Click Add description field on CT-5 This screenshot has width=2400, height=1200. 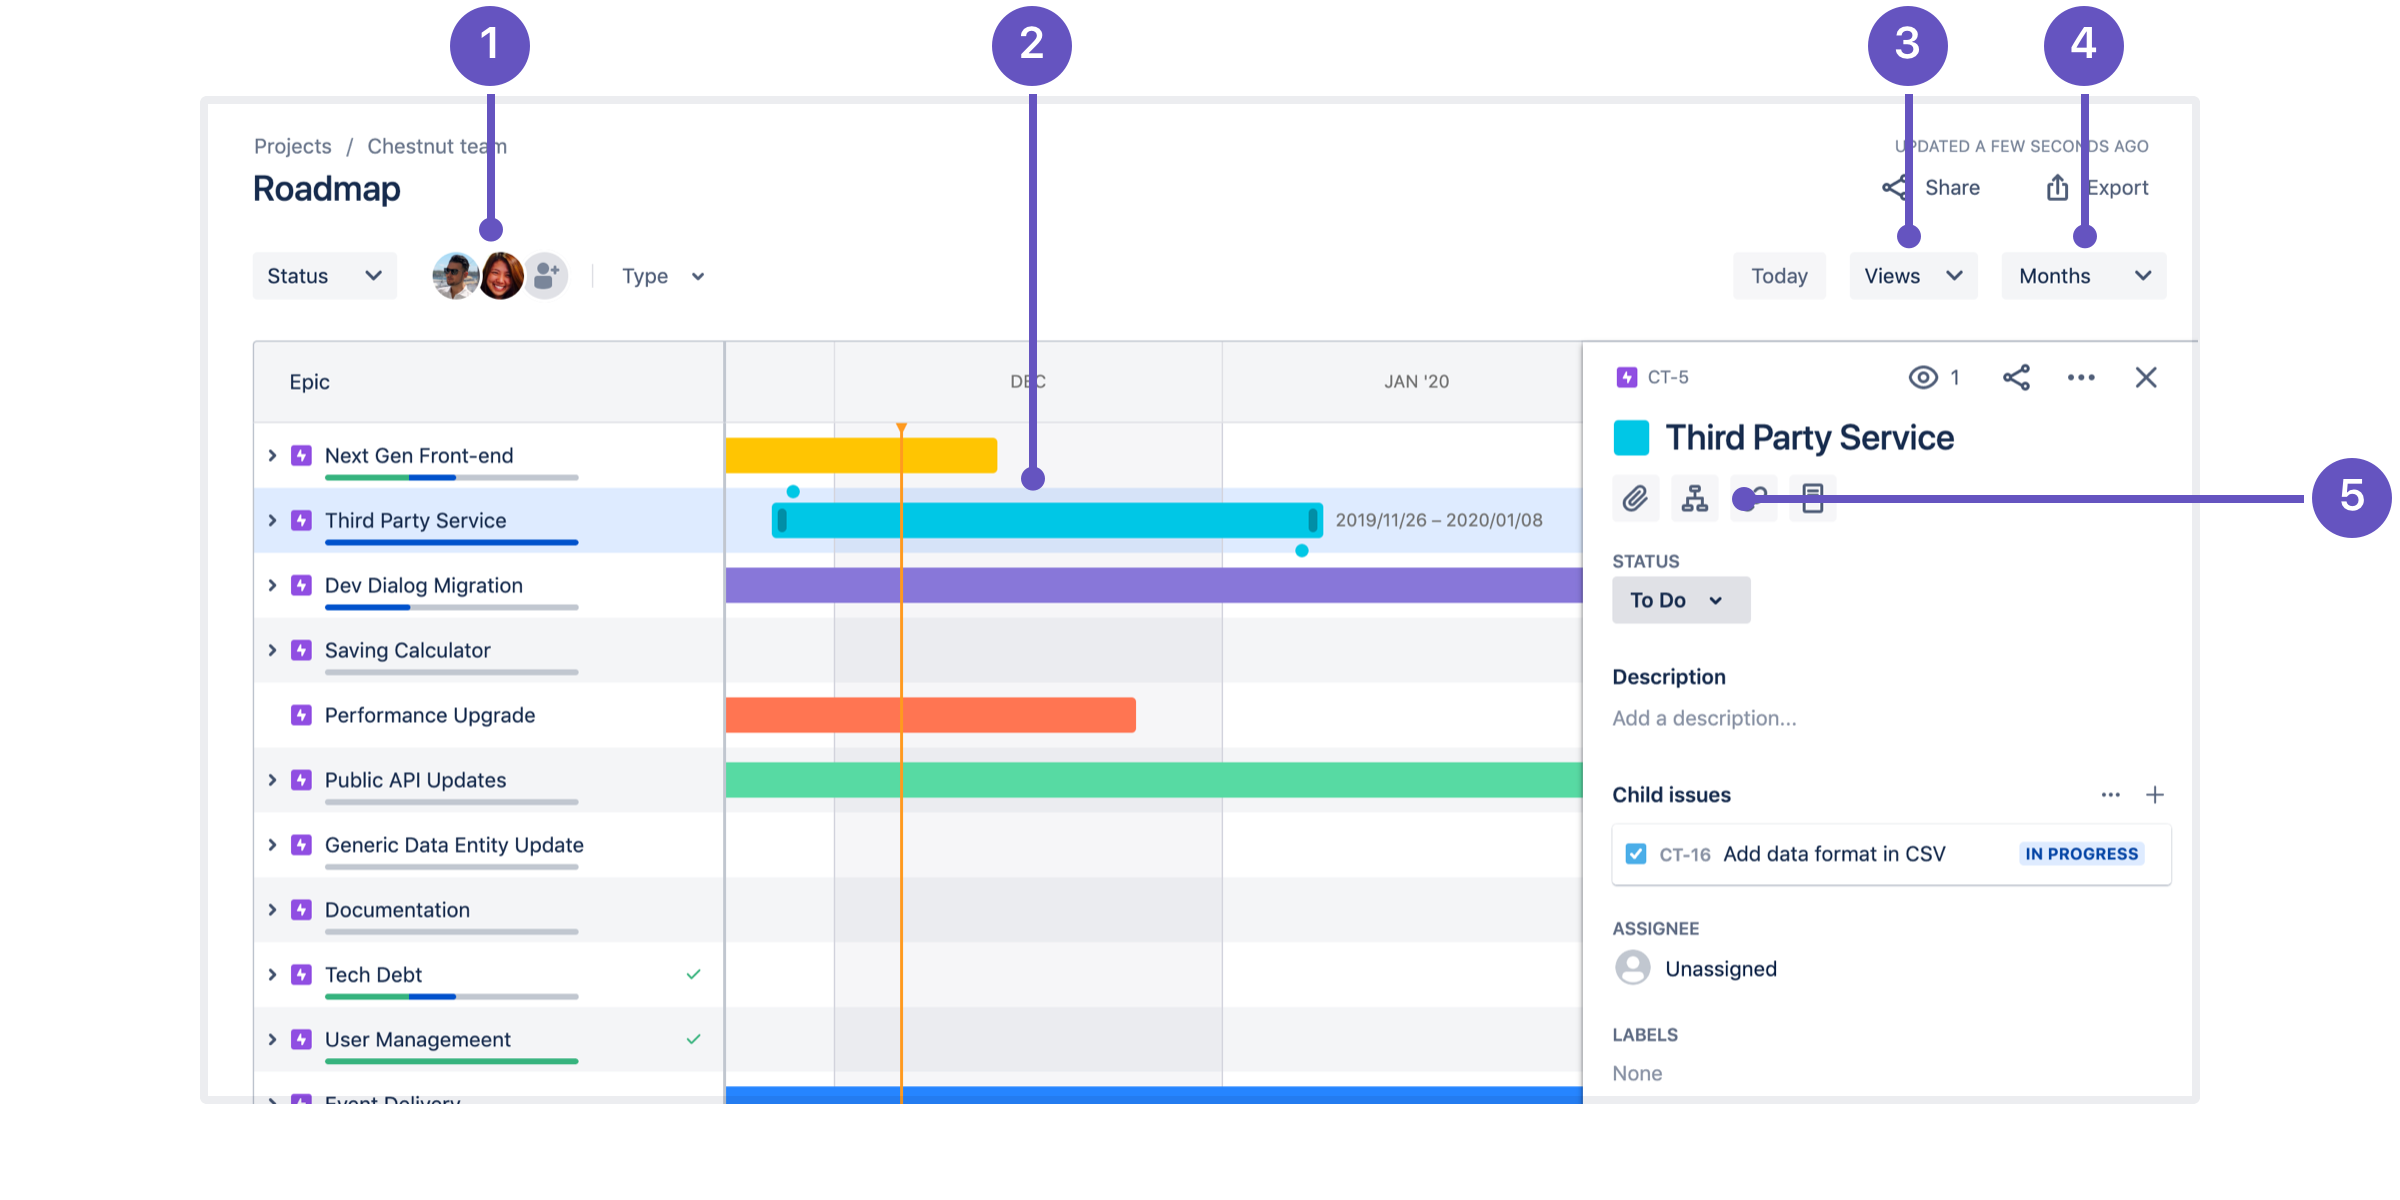(x=1705, y=719)
